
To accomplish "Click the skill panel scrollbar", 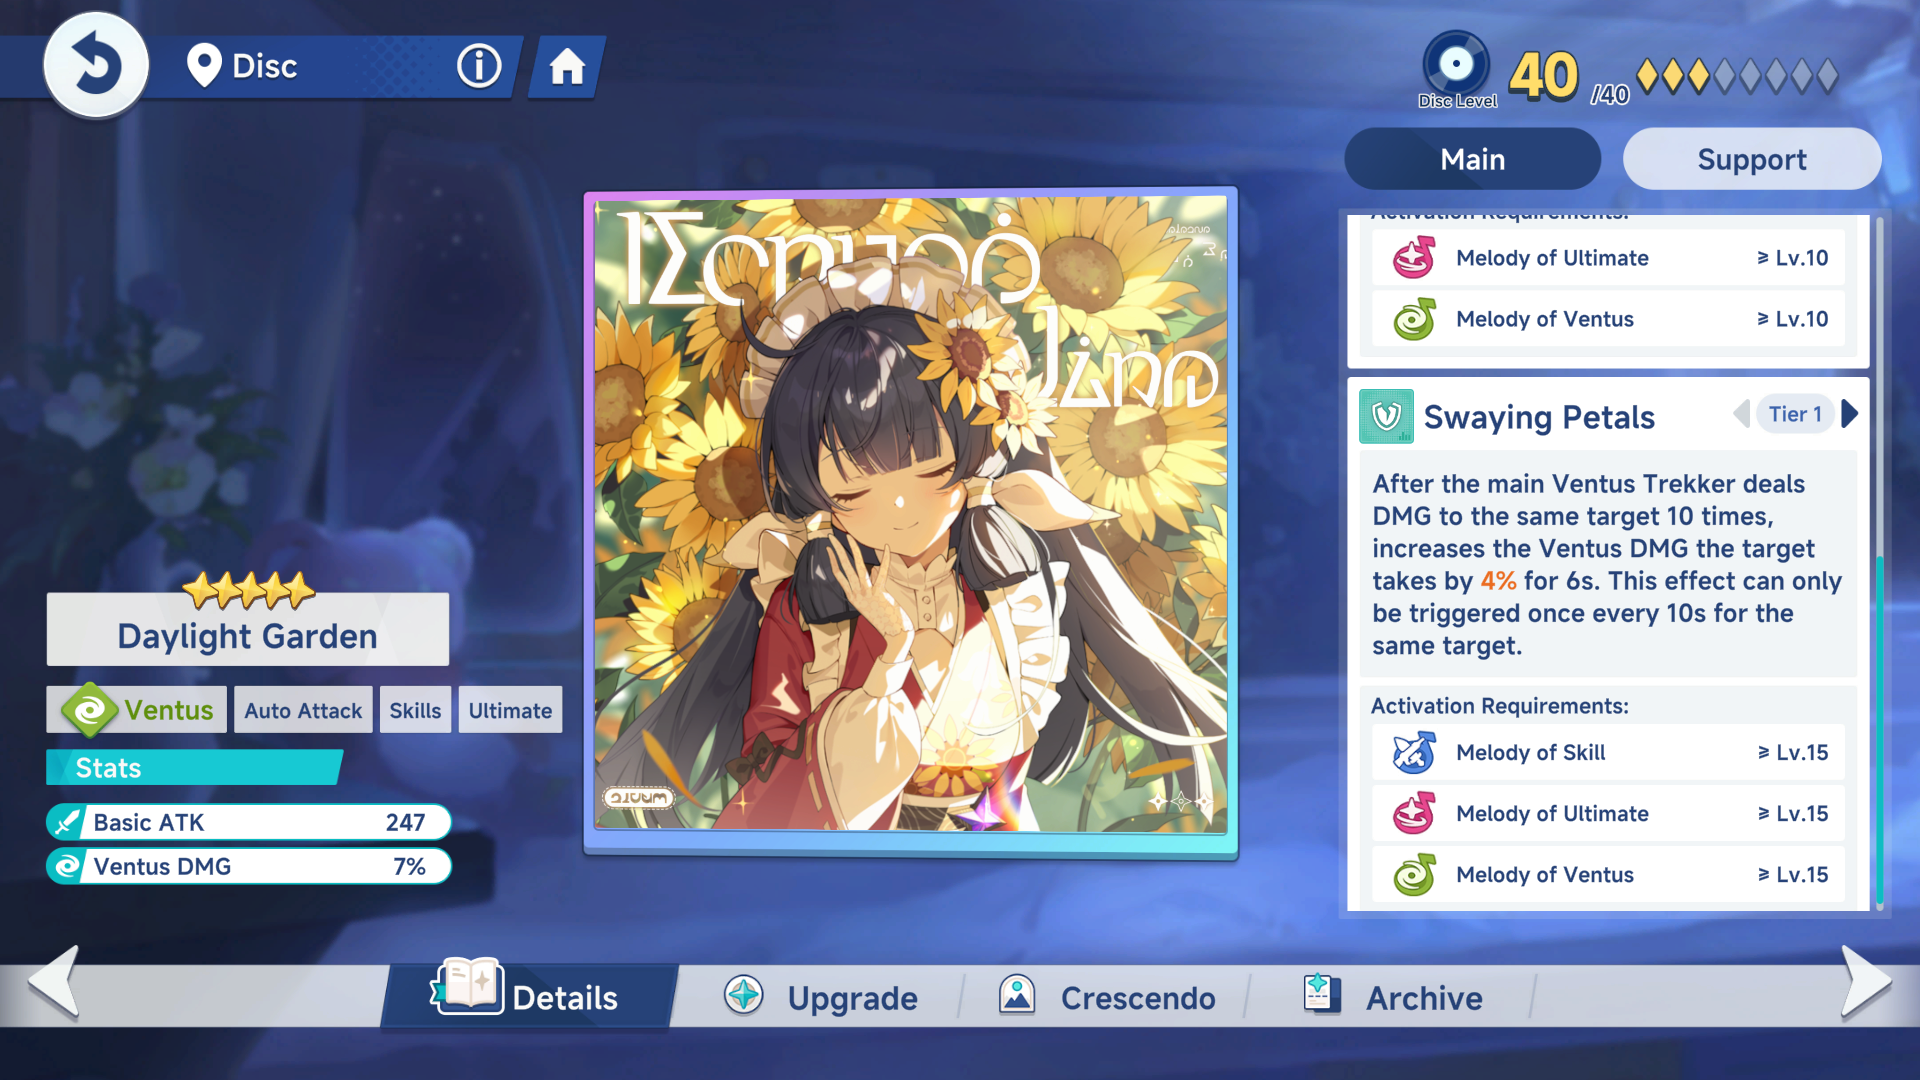I will pyautogui.click(x=1879, y=730).
